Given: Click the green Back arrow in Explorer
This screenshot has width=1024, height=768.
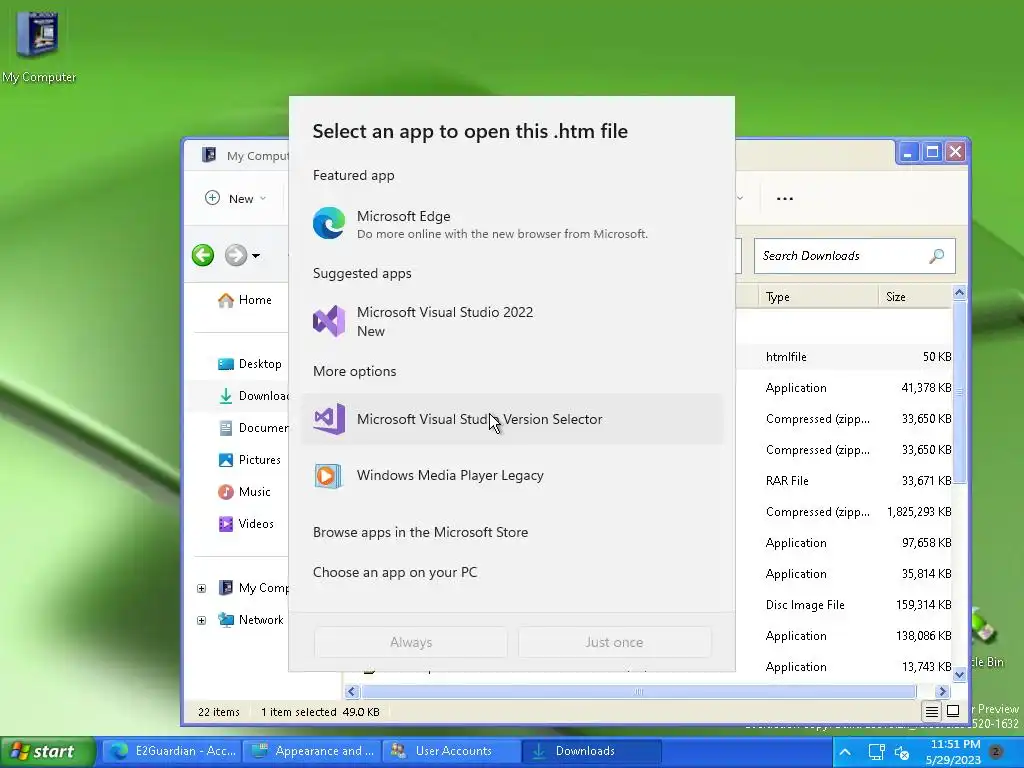Looking at the screenshot, I should click(203, 255).
